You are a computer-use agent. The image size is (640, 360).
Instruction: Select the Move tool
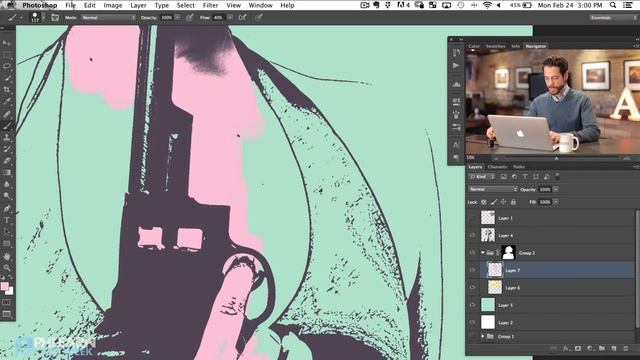7,43
